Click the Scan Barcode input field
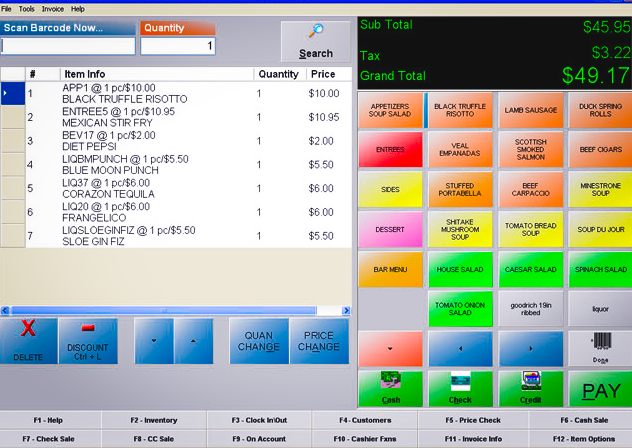 click(68, 46)
